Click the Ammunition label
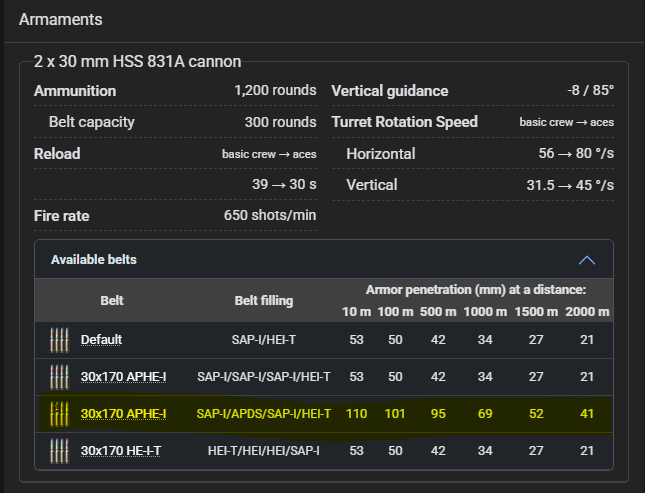Viewport: 645px width, 493px height. (x=75, y=91)
